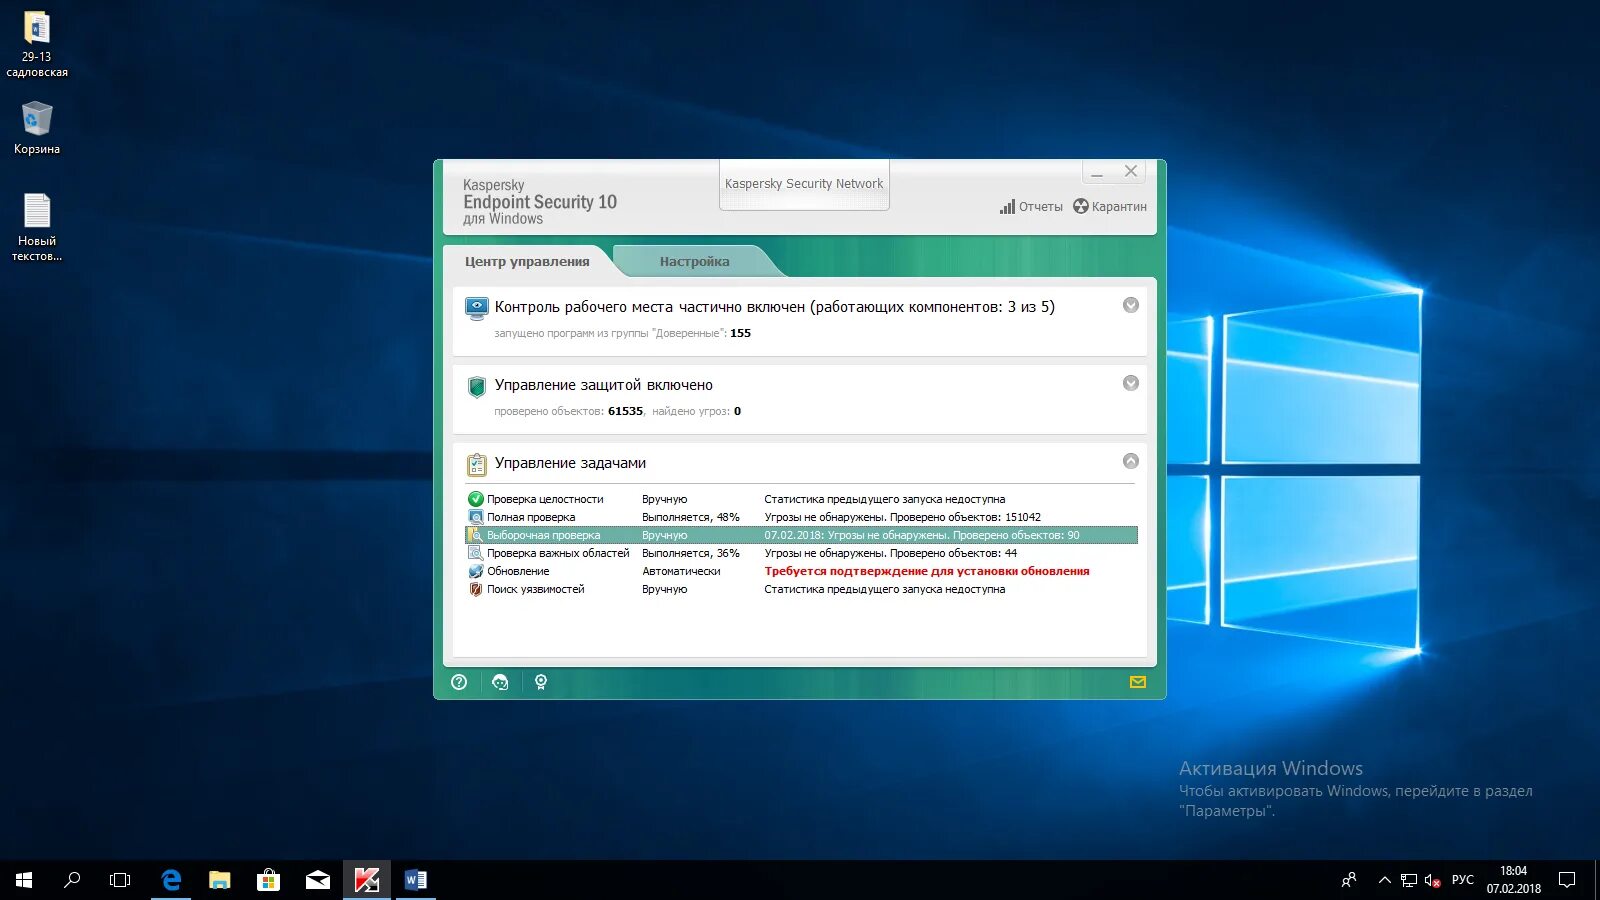This screenshot has width=1600, height=900.
Task: Click the green protection shield icon
Action: (477, 386)
